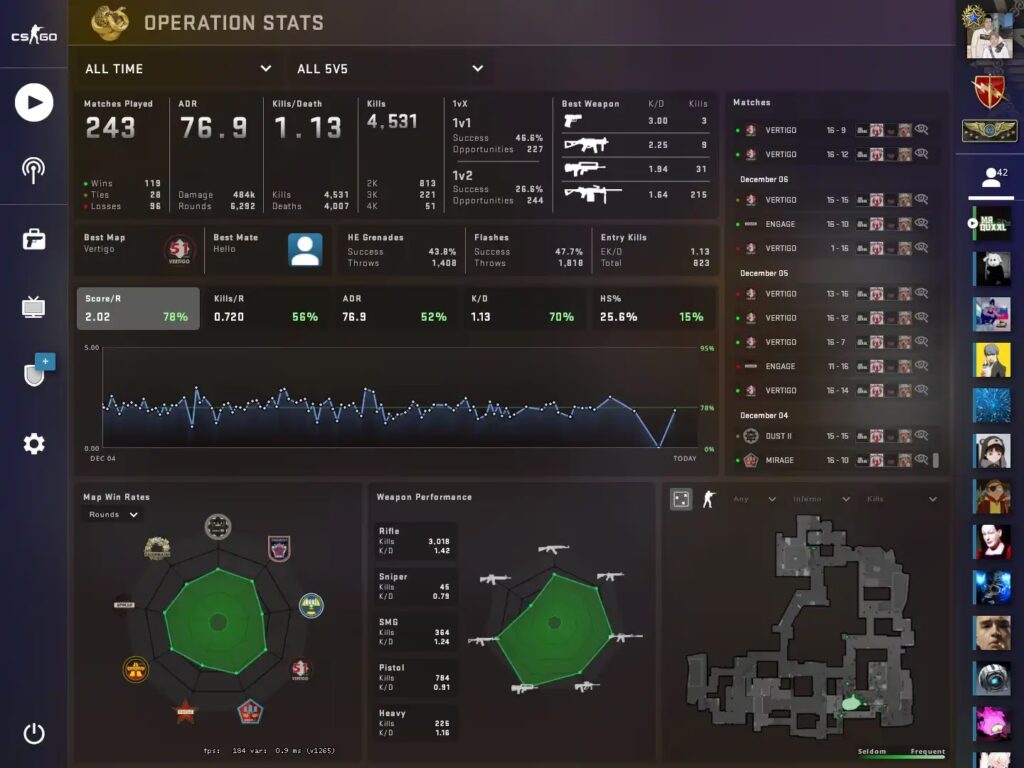Open the Watch TV icon in sidebar

pyautogui.click(x=33, y=306)
